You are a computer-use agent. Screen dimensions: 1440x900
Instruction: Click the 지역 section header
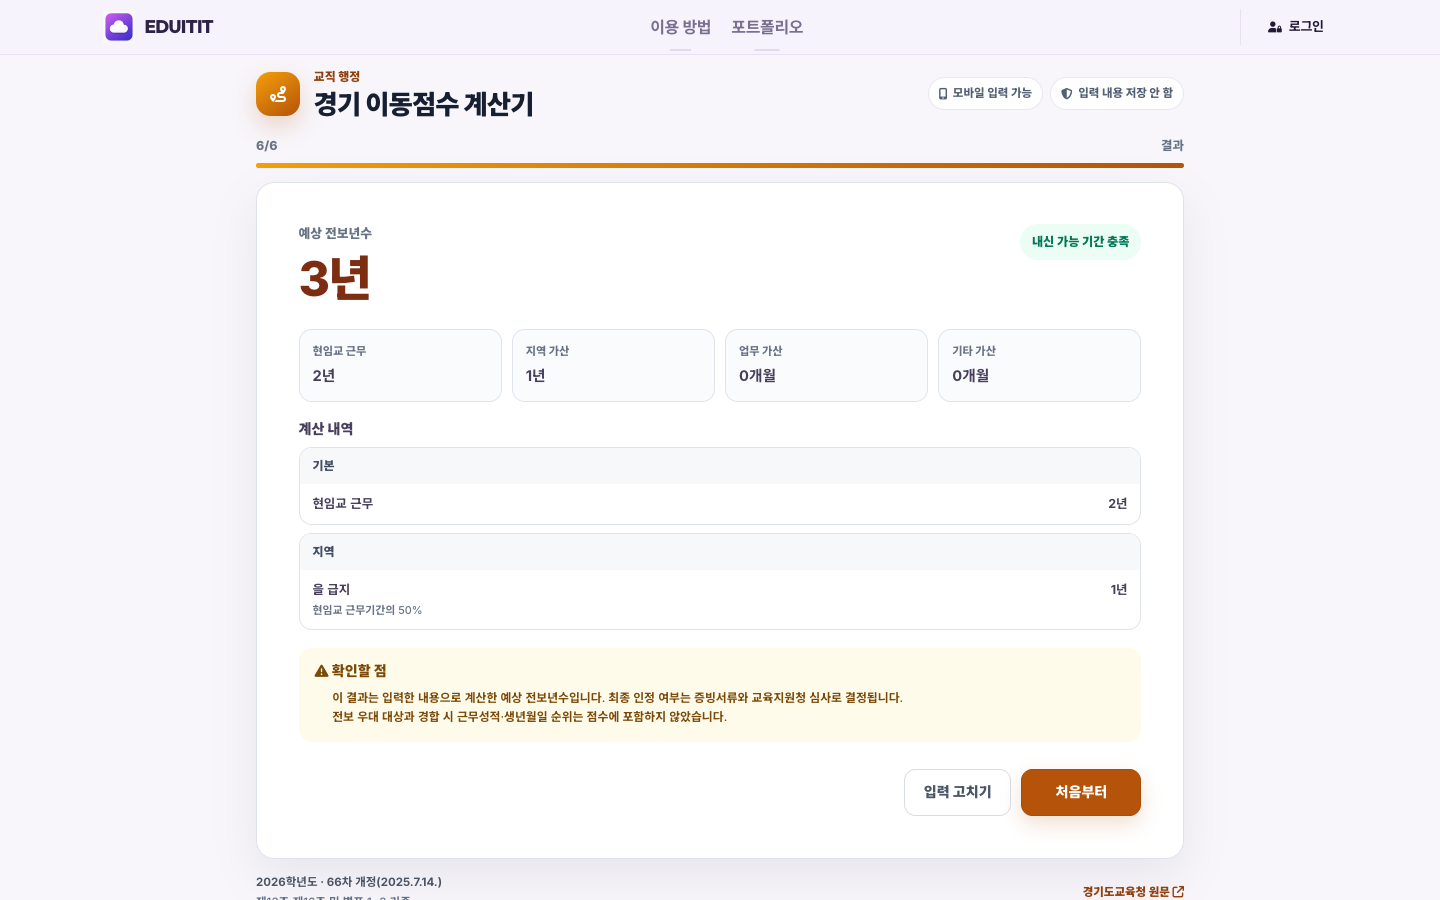tap(720, 552)
